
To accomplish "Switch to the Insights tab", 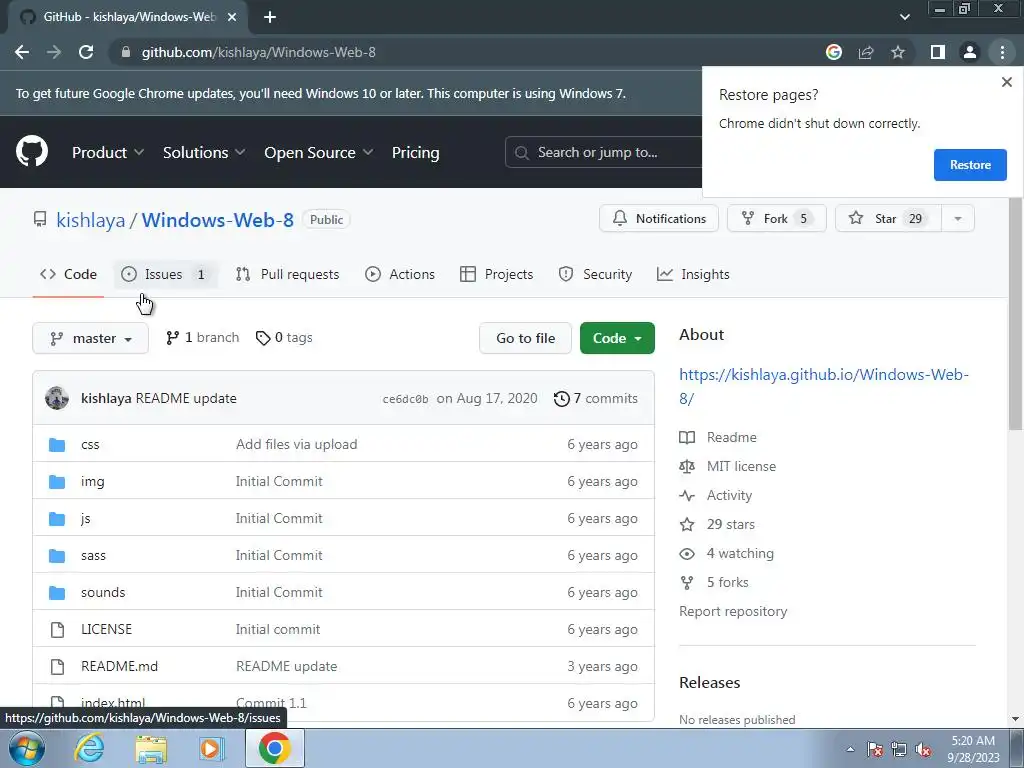I will [x=693, y=274].
